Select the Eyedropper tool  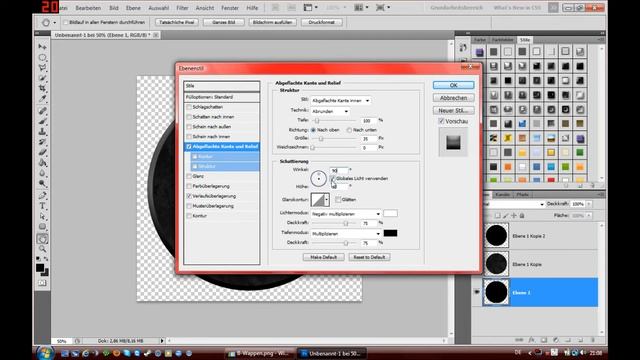coord(42,98)
